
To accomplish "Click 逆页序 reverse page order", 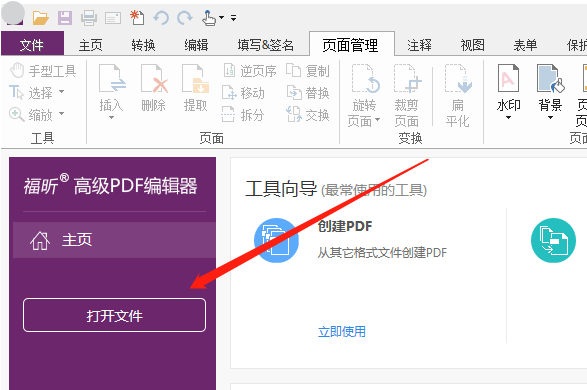I will pyautogui.click(x=250, y=71).
